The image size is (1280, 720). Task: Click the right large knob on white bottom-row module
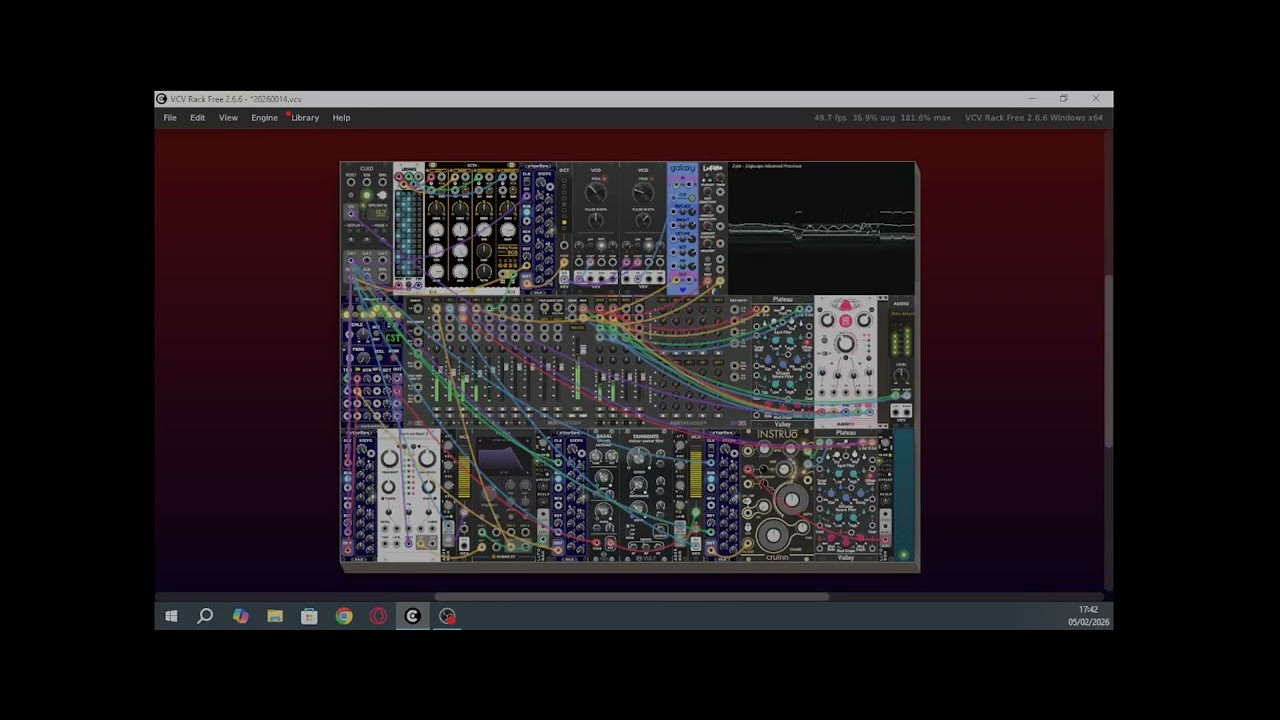[x=426, y=459]
